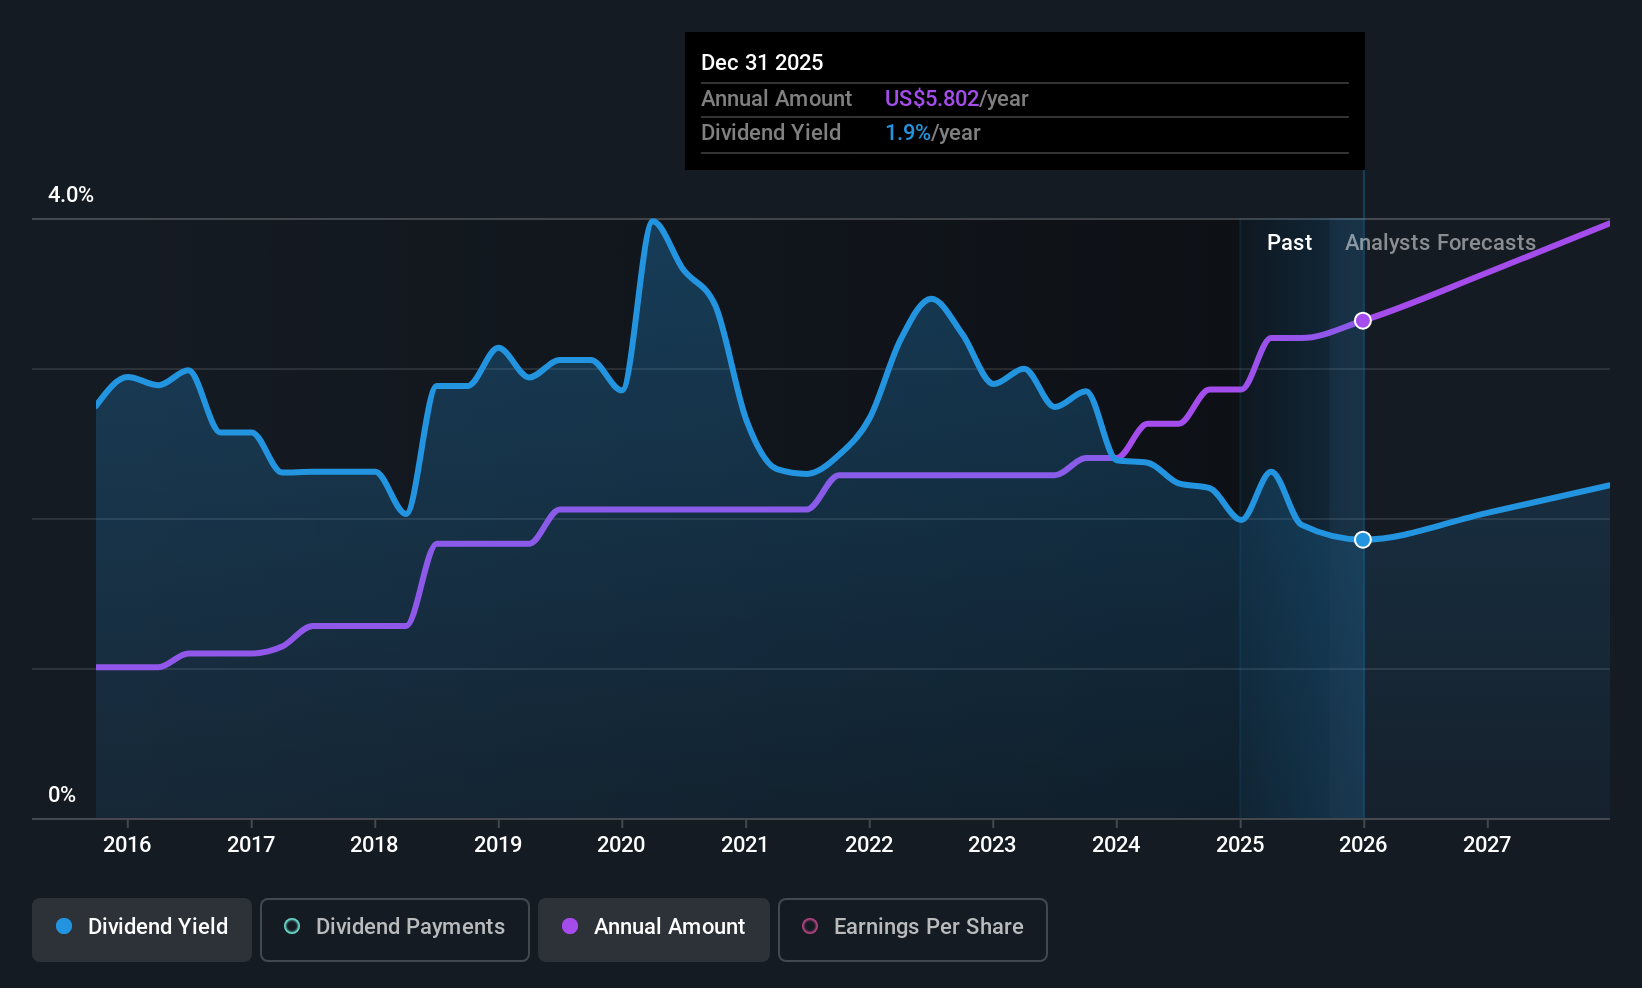Click the Past region label
This screenshot has width=1642, height=988.
pyautogui.click(x=1289, y=243)
